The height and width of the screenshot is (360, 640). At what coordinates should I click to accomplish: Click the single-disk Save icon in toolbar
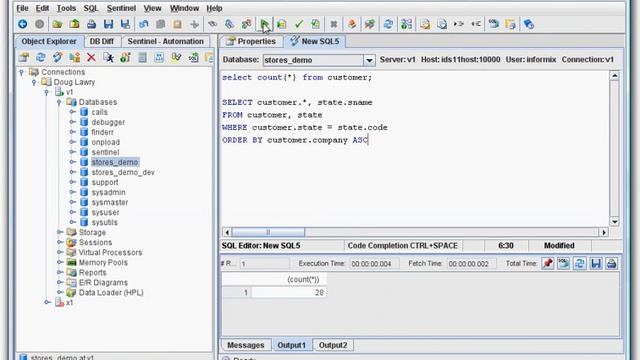pyautogui.click(x=108, y=24)
